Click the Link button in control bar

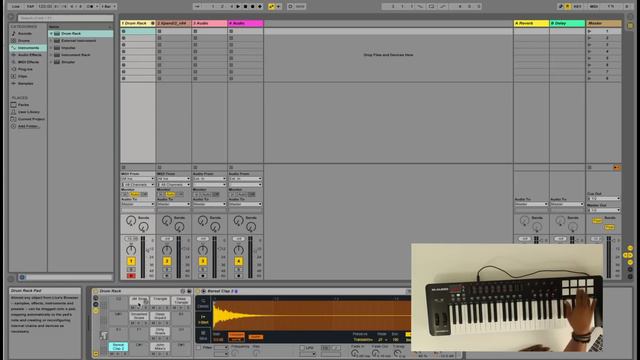16,7
